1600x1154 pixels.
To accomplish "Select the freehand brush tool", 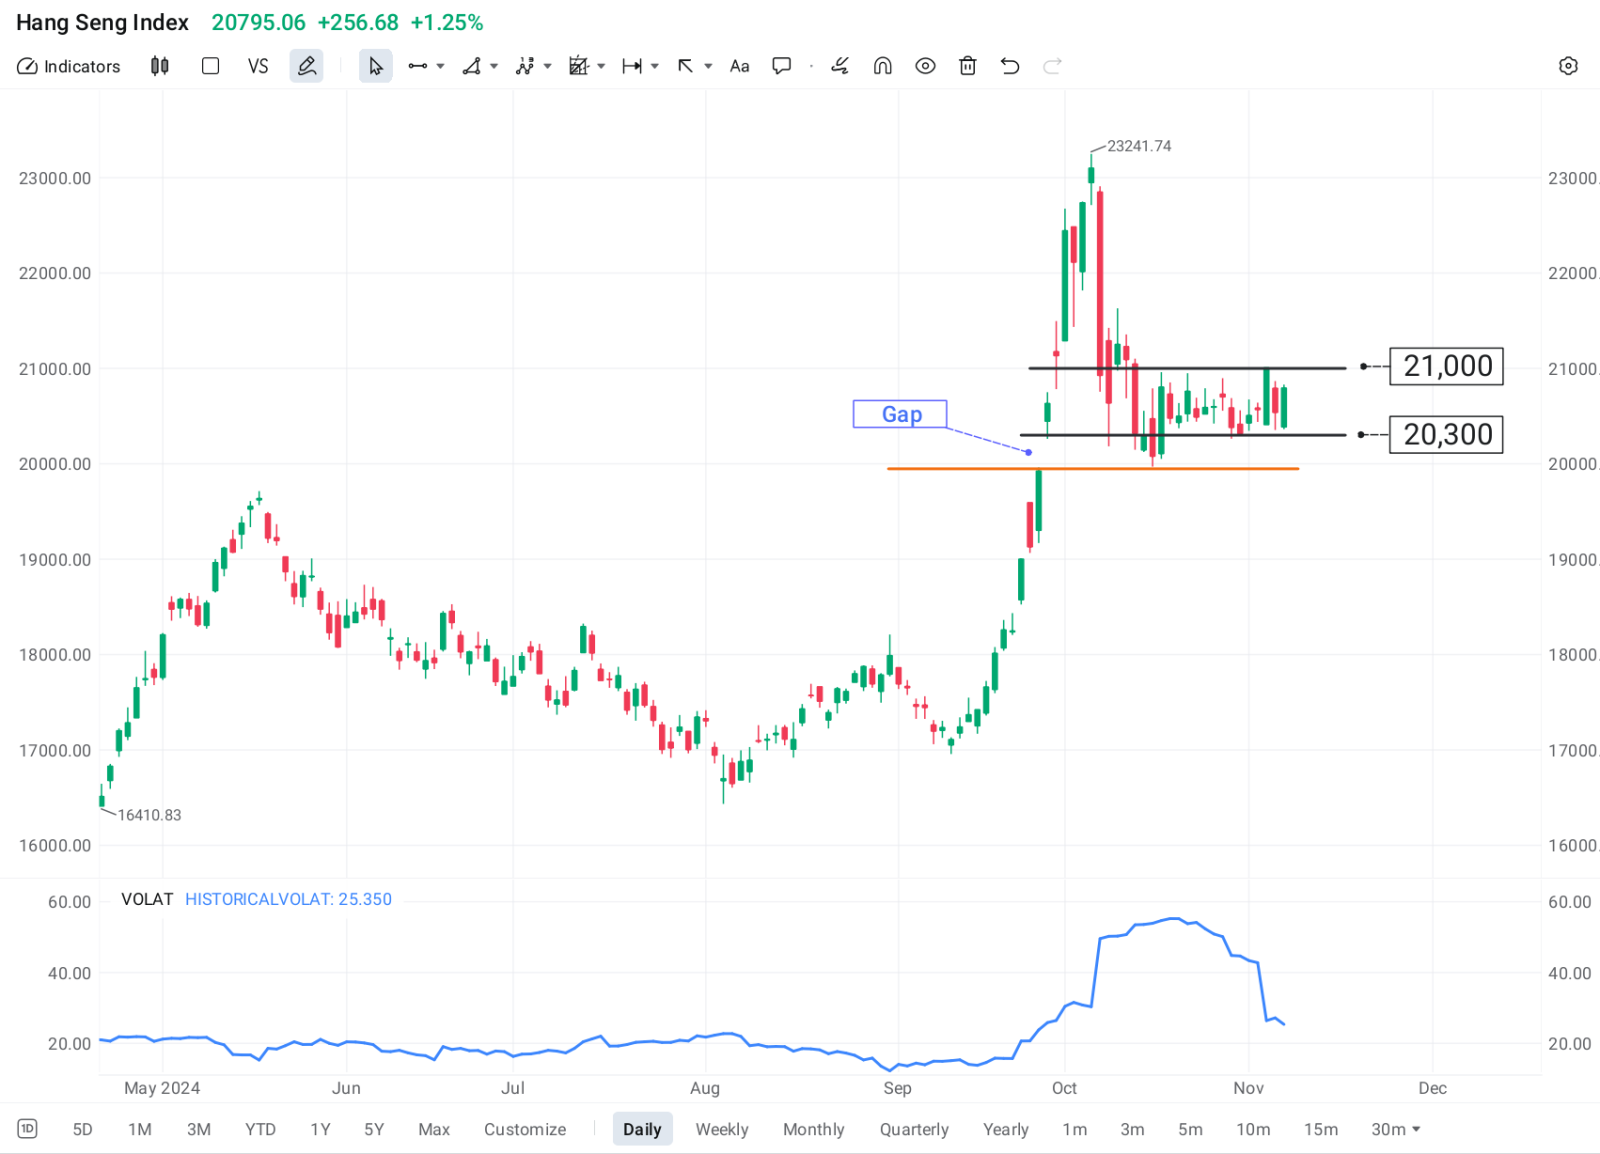I will (x=840, y=66).
